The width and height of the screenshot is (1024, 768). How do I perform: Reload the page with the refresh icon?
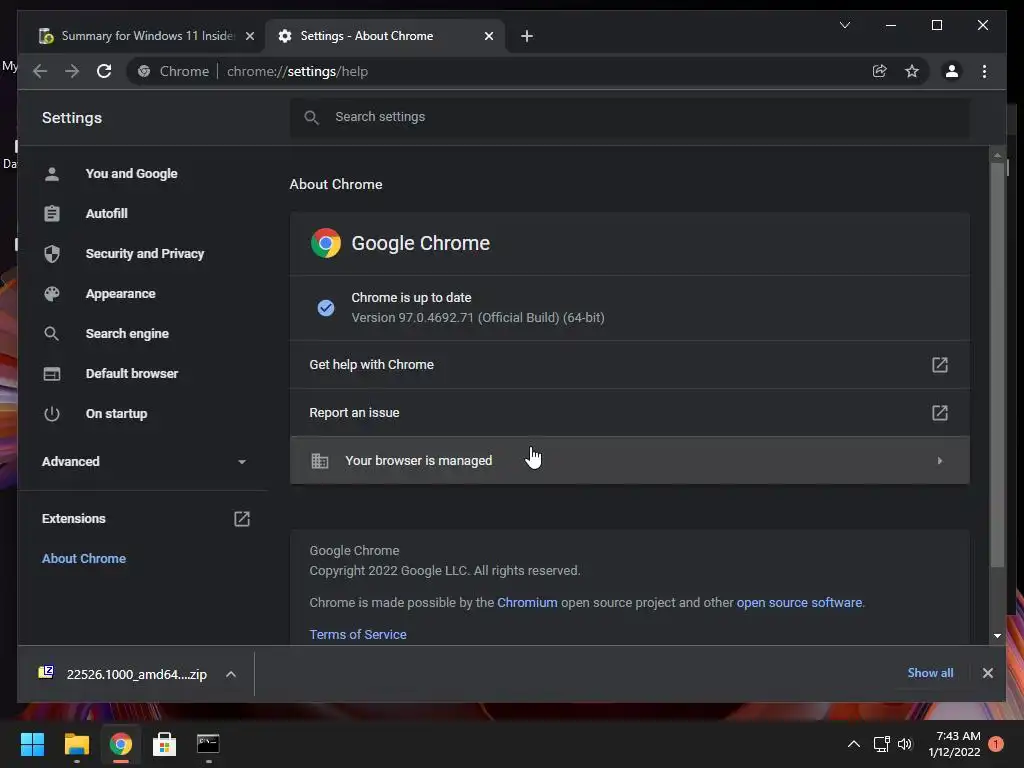pyautogui.click(x=104, y=71)
